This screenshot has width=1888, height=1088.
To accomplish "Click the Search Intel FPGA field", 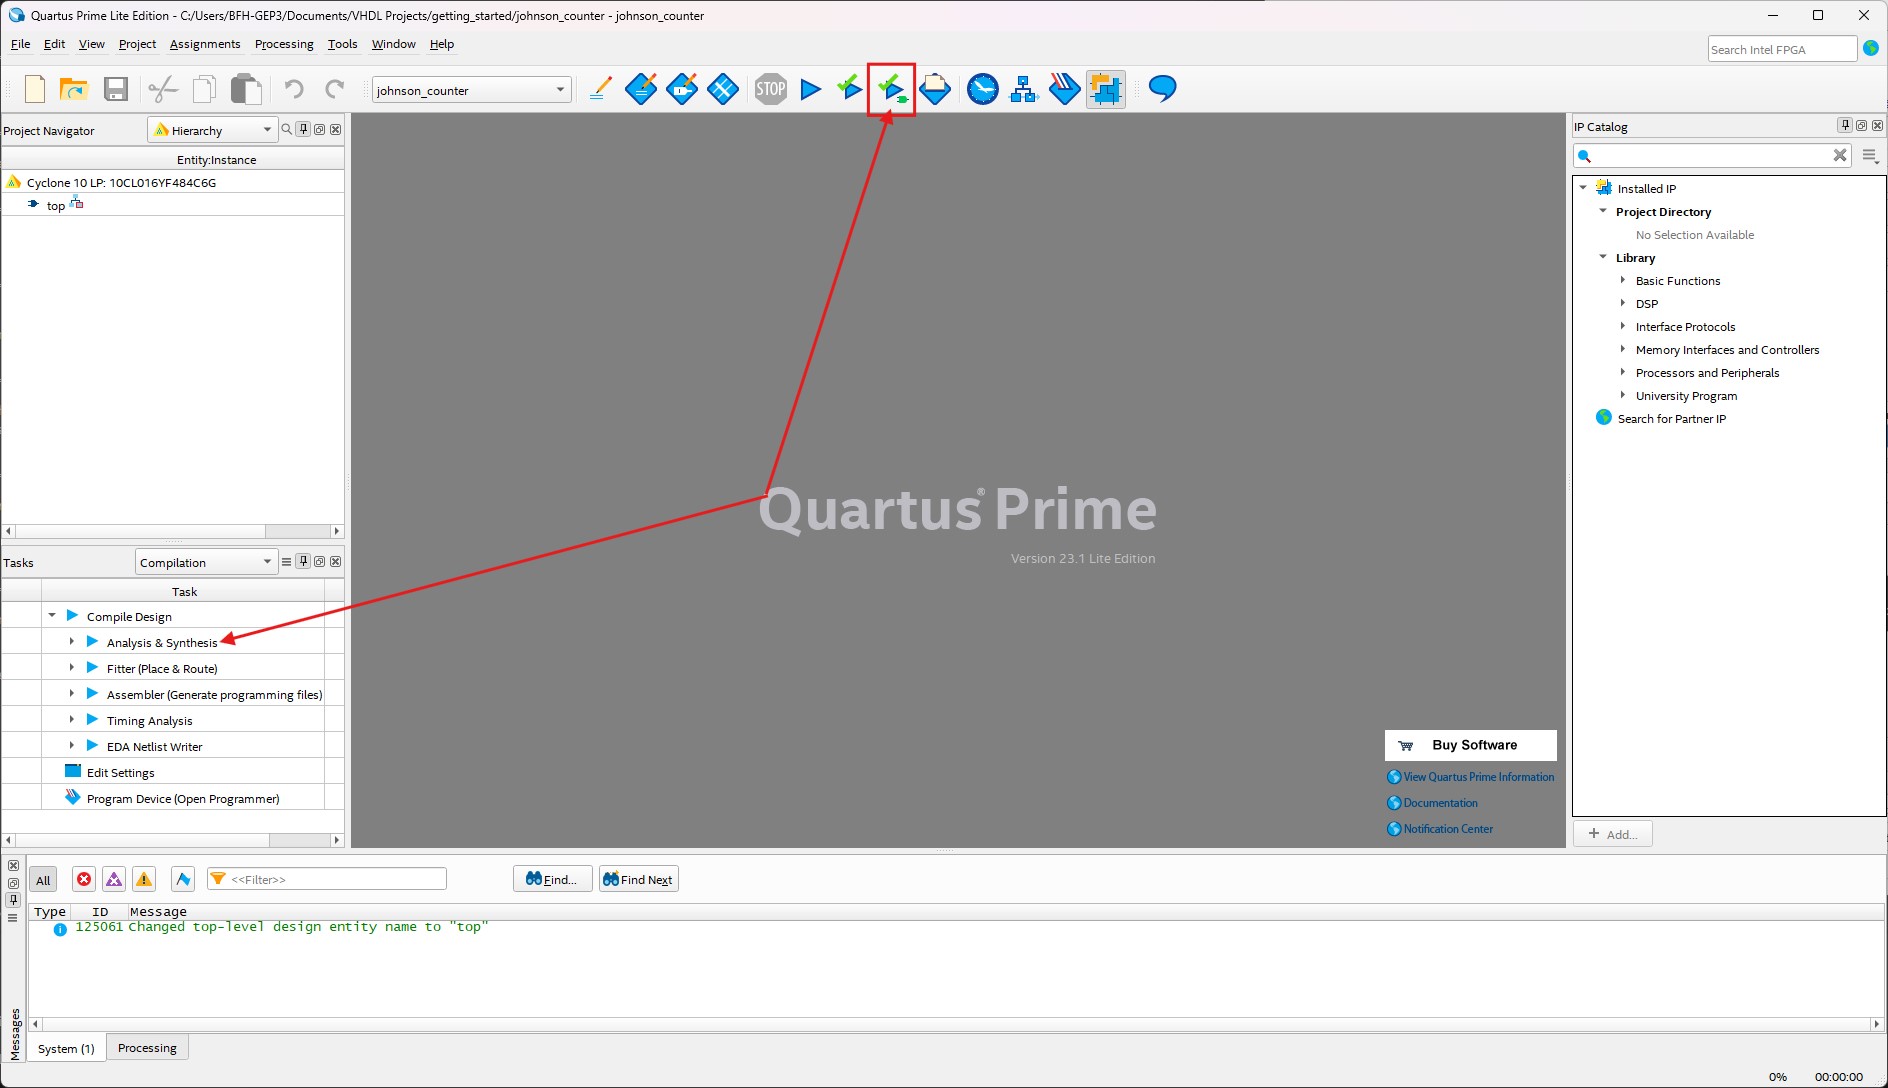I will [x=1782, y=49].
